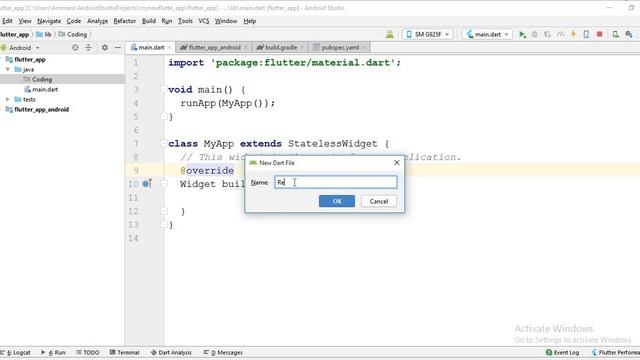Open the Flutter Performance tool window

click(616, 352)
